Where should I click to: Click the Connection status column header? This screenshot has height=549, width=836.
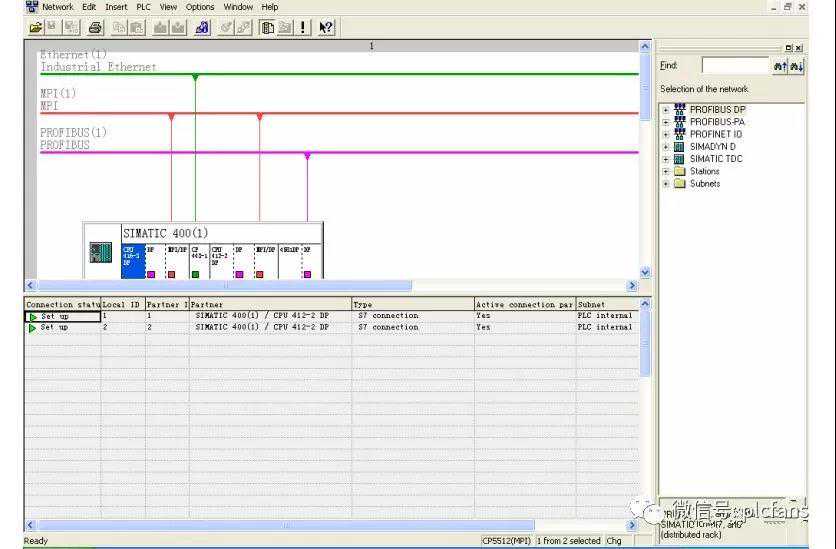[63, 304]
